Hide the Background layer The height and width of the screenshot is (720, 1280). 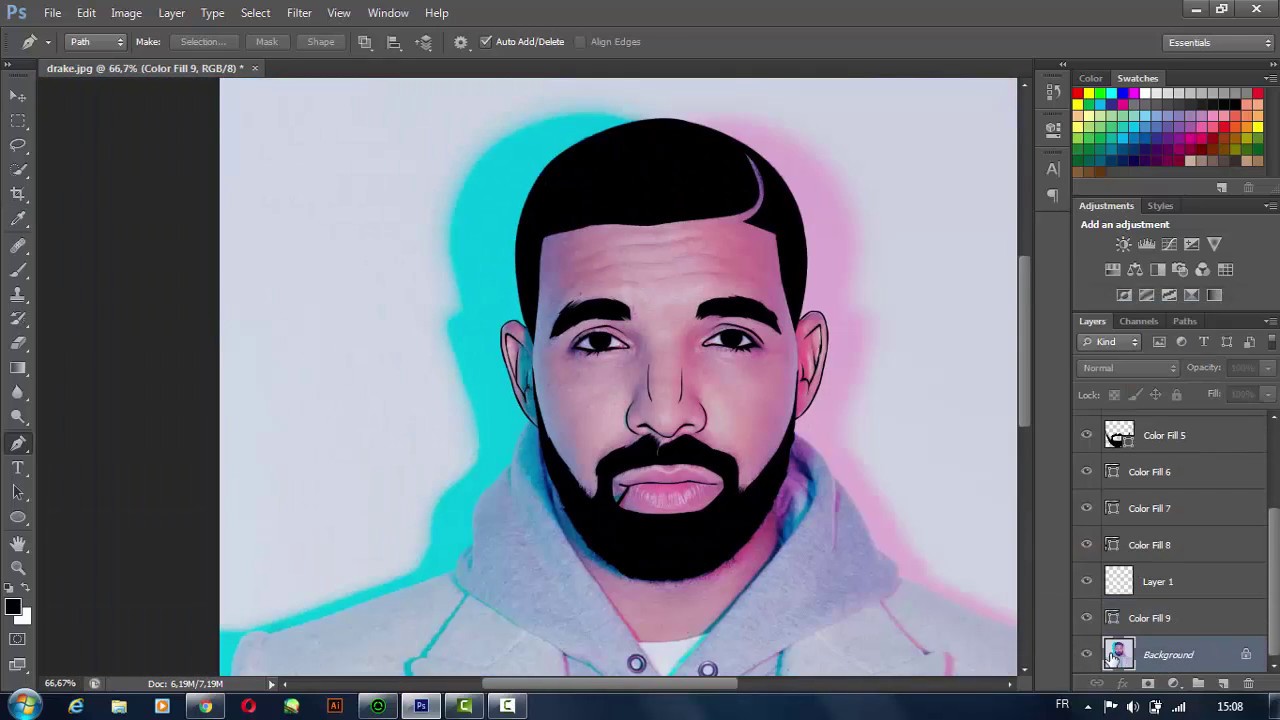click(x=1086, y=654)
